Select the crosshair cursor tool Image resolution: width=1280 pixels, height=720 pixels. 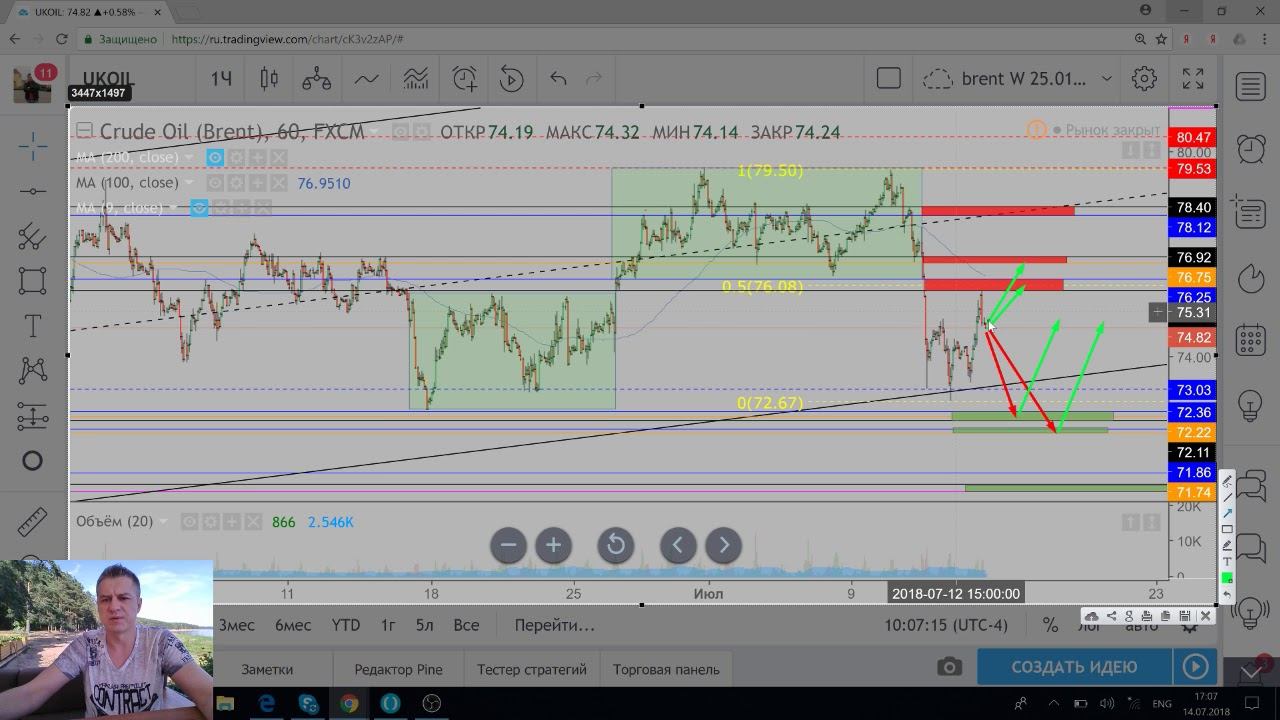pyautogui.click(x=32, y=146)
